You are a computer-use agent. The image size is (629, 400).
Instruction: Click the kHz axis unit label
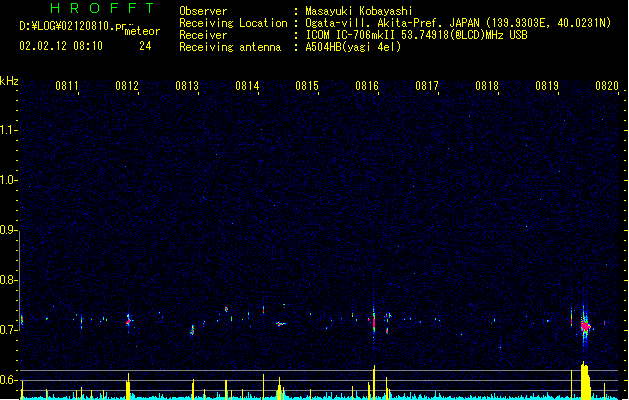pyautogui.click(x=9, y=81)
